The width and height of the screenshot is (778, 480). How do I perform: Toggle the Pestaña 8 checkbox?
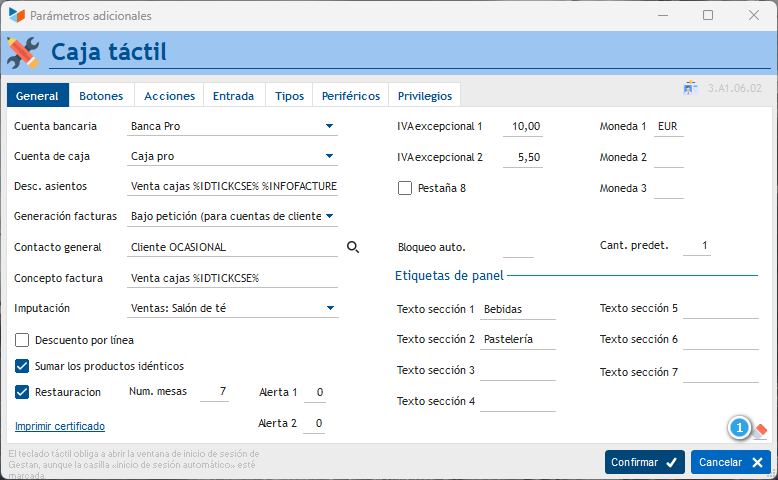[405, 187]
